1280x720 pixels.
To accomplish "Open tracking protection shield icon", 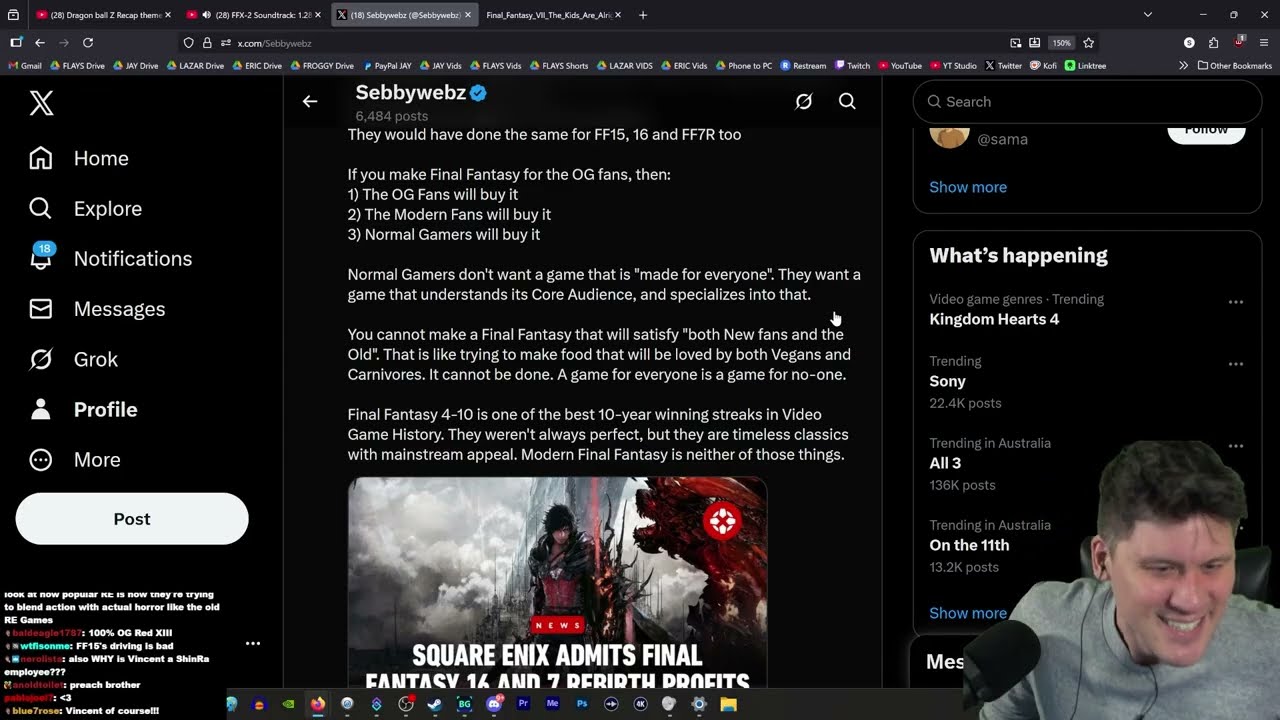I will point(188,43).
